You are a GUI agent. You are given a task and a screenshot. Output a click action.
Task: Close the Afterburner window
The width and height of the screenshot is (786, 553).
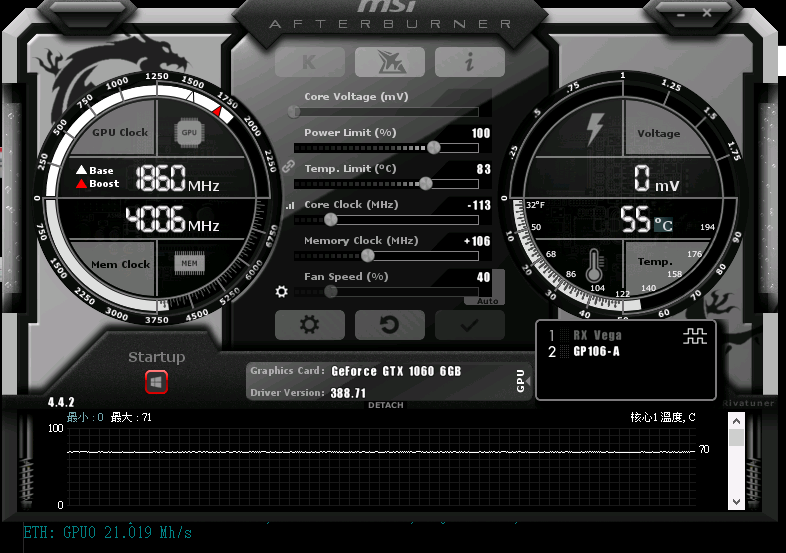click(x=707, y=13)
